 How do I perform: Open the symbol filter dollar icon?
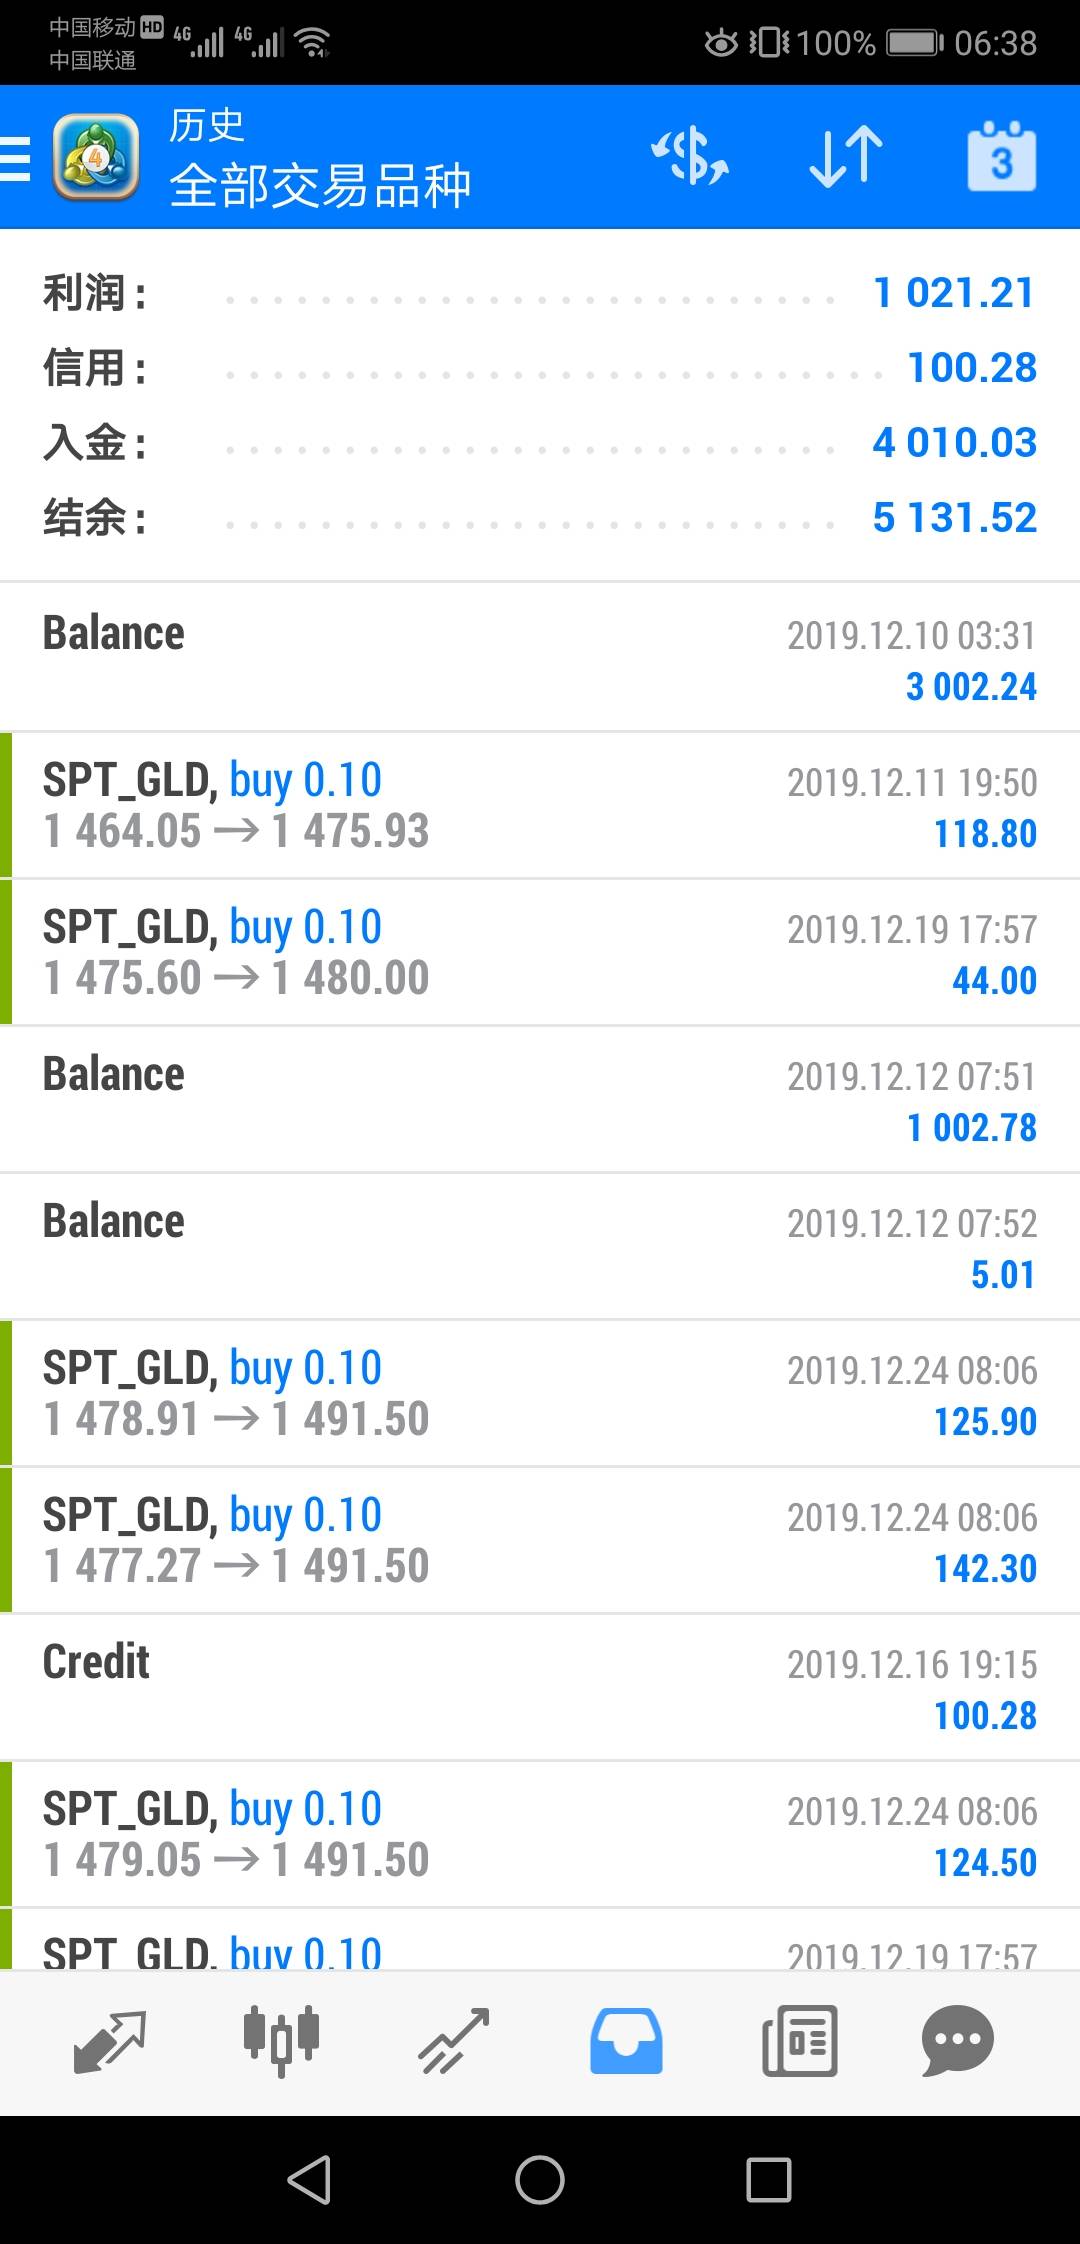(x=690, y=158)
